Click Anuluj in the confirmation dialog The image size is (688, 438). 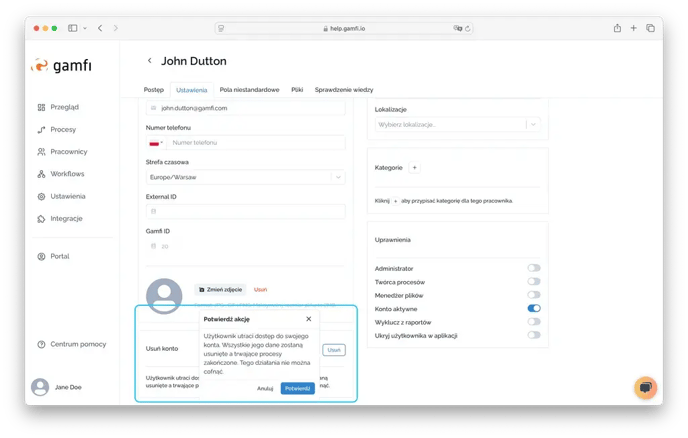point(265,388)
